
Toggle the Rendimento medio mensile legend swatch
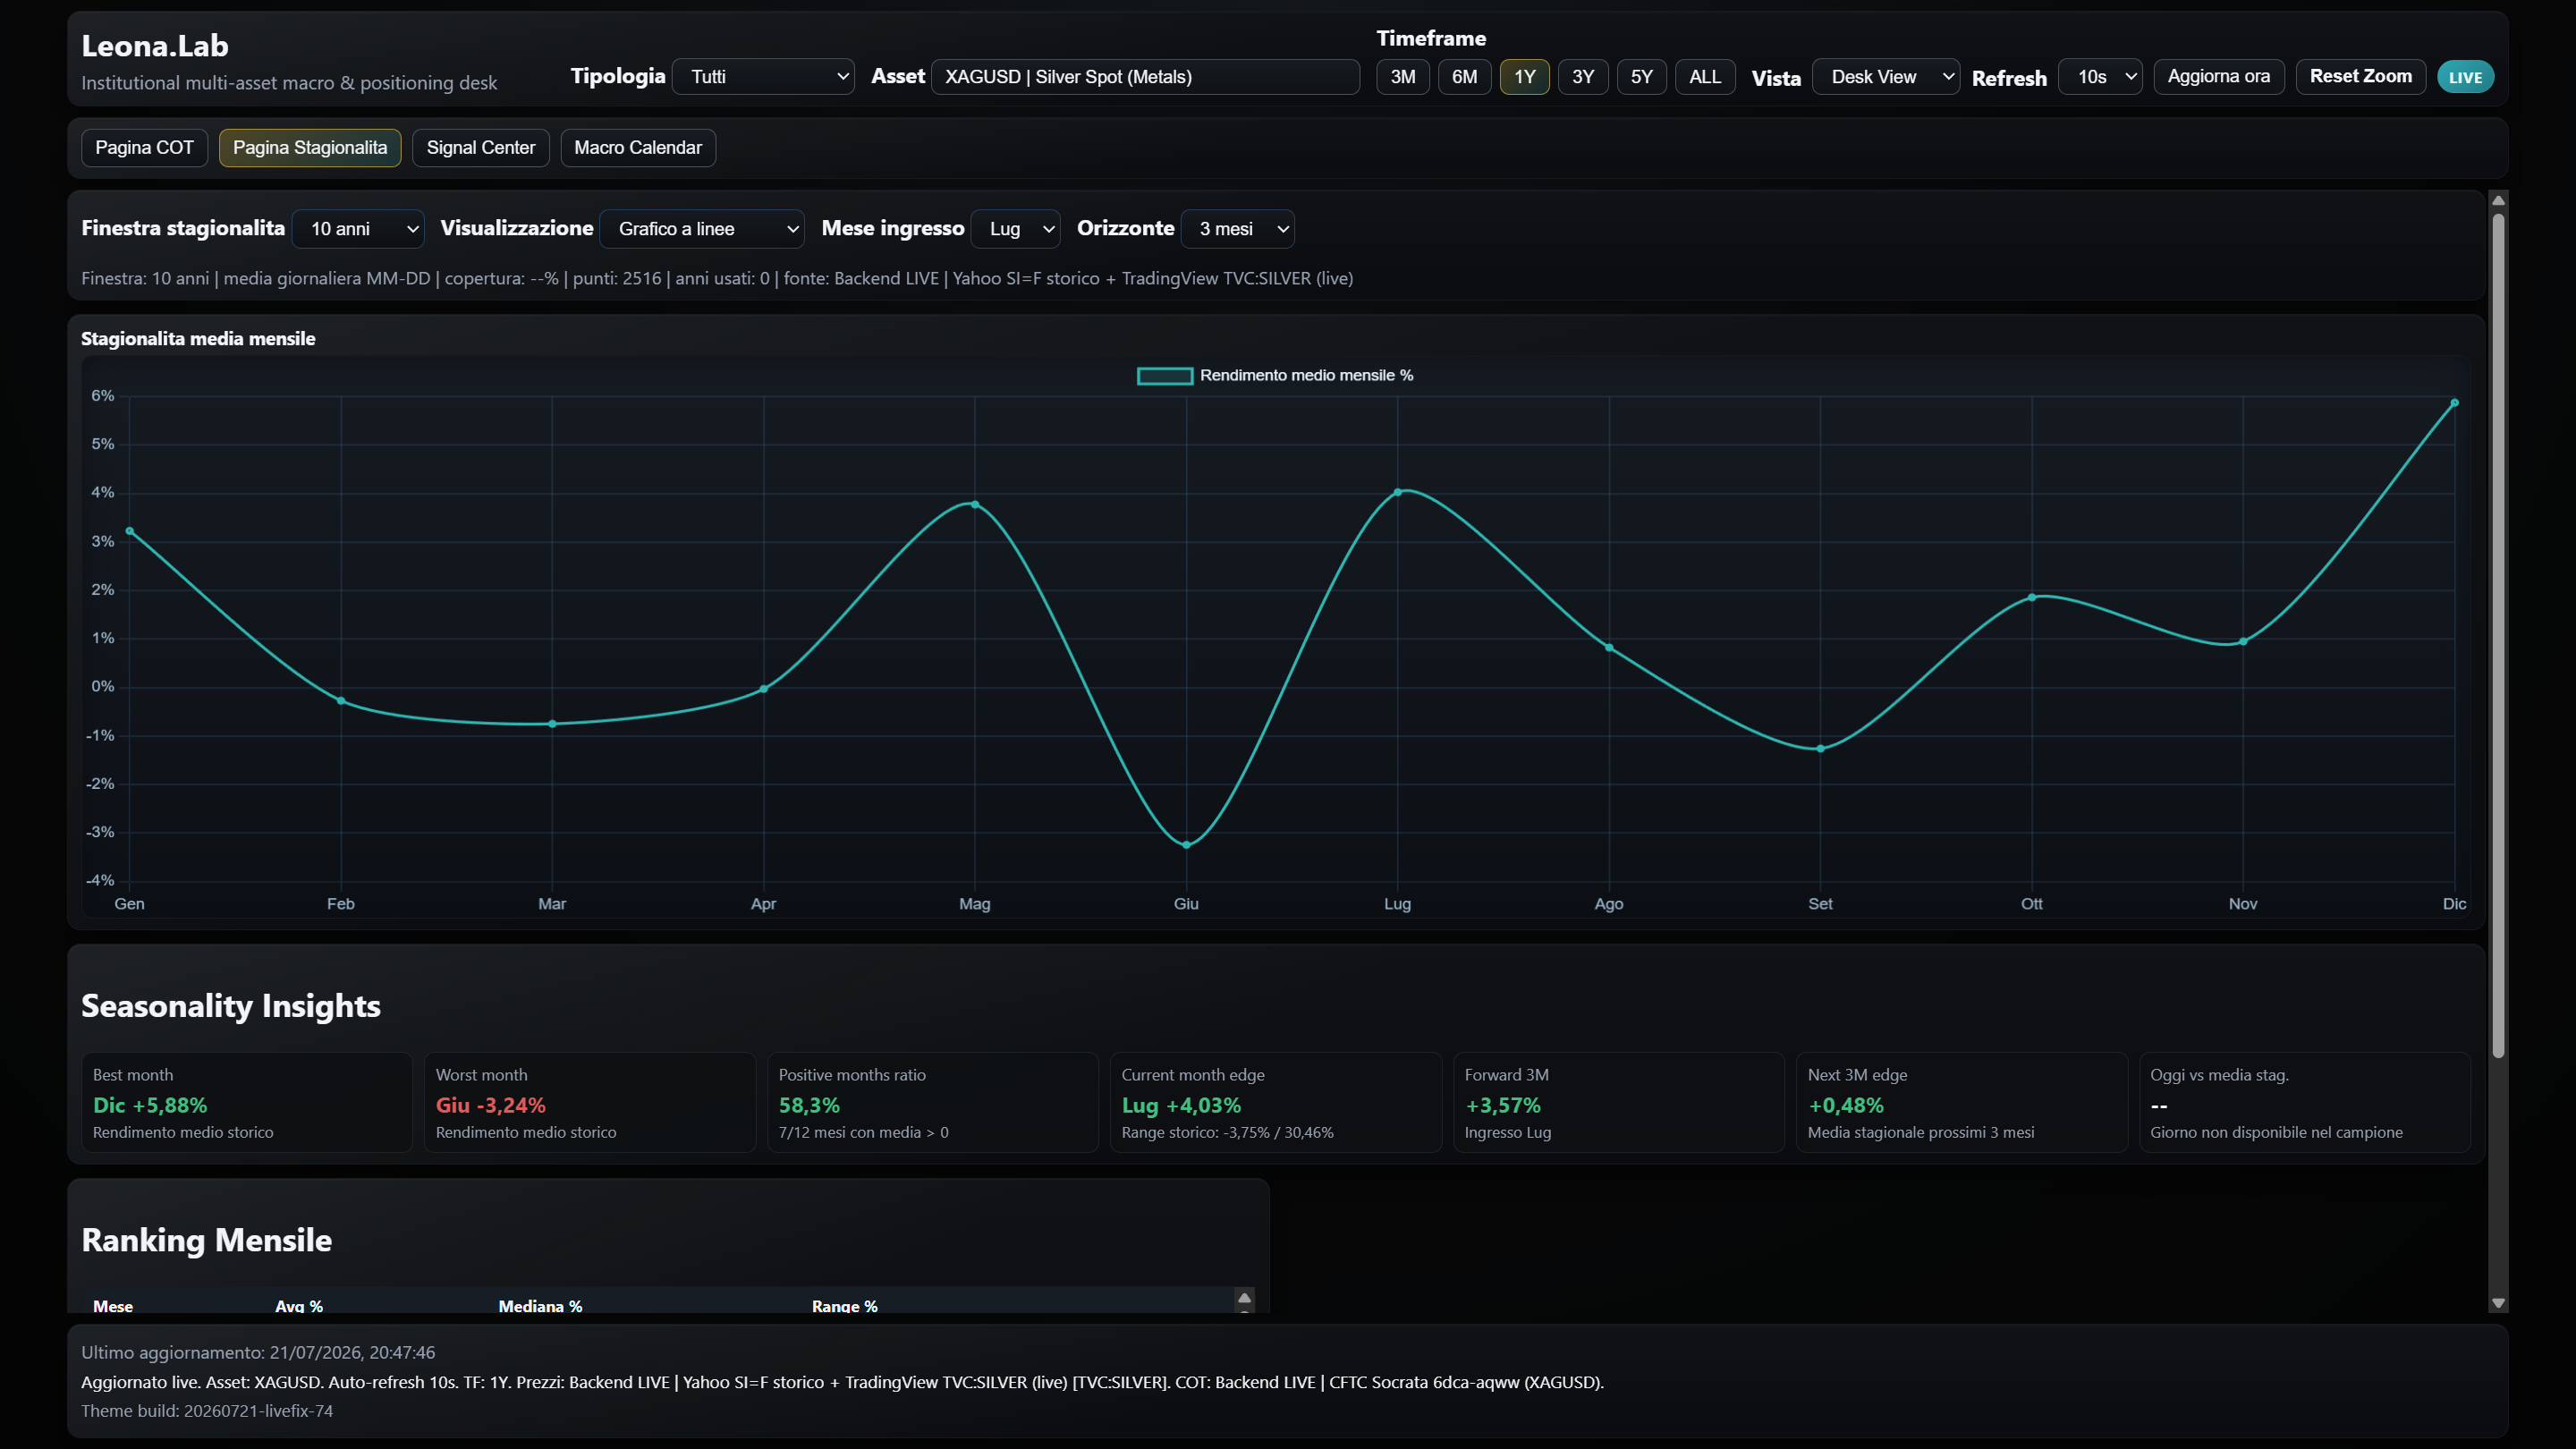(1165, 376)
